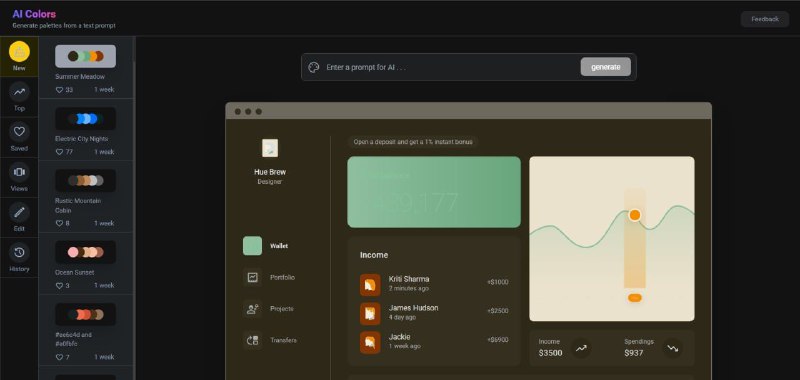800x380 pixels.
Task: Click the palette icon in the prompt bar
Action: [x=314, y=67]
